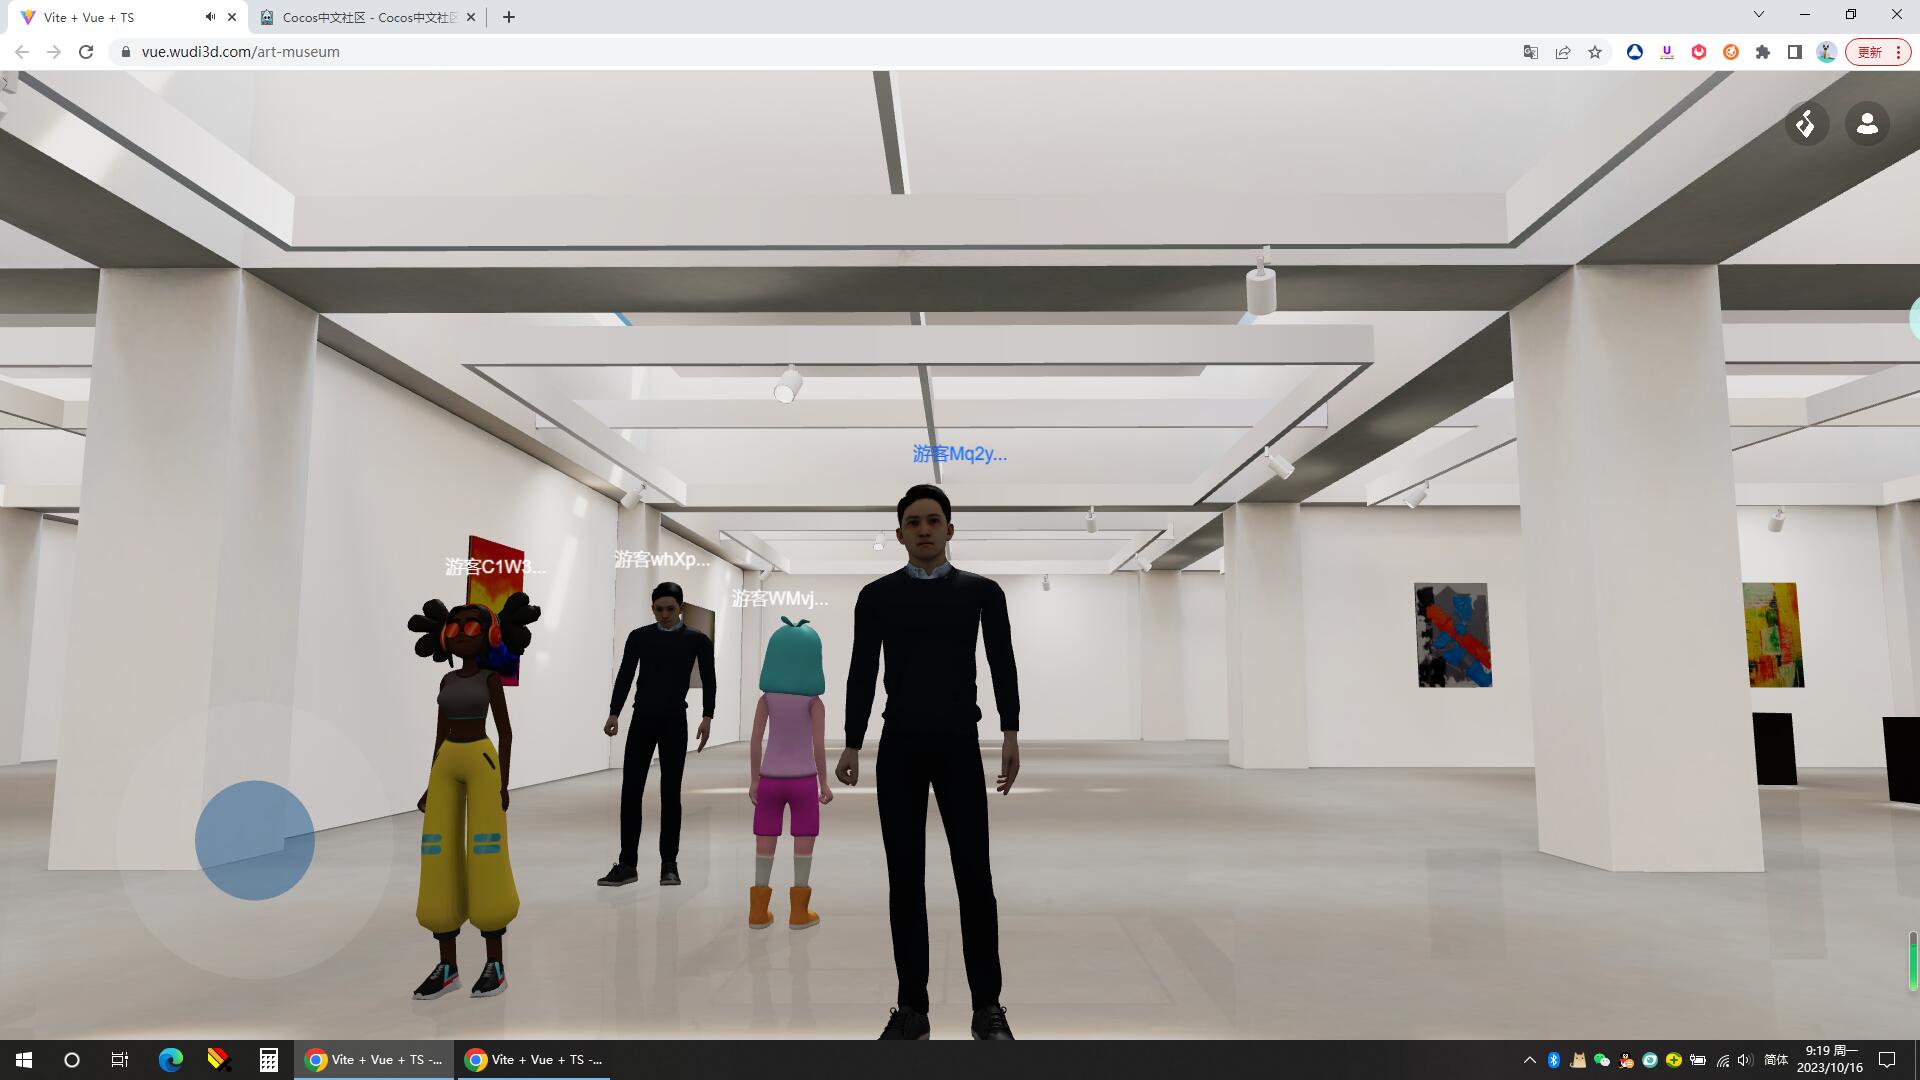Open the Chrome extensions puzzle icon

[1763, 52]
